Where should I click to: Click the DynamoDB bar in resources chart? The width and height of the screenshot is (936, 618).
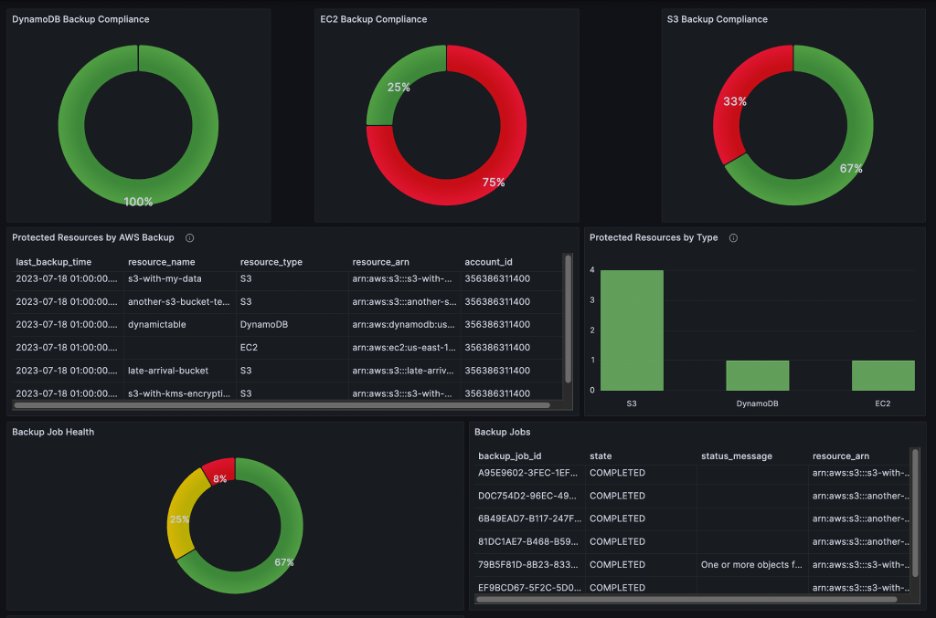[x=758, y=376]
